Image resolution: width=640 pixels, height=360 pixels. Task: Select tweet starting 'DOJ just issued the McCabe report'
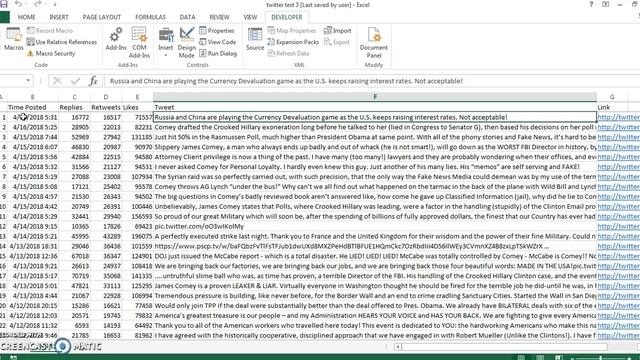375,256
